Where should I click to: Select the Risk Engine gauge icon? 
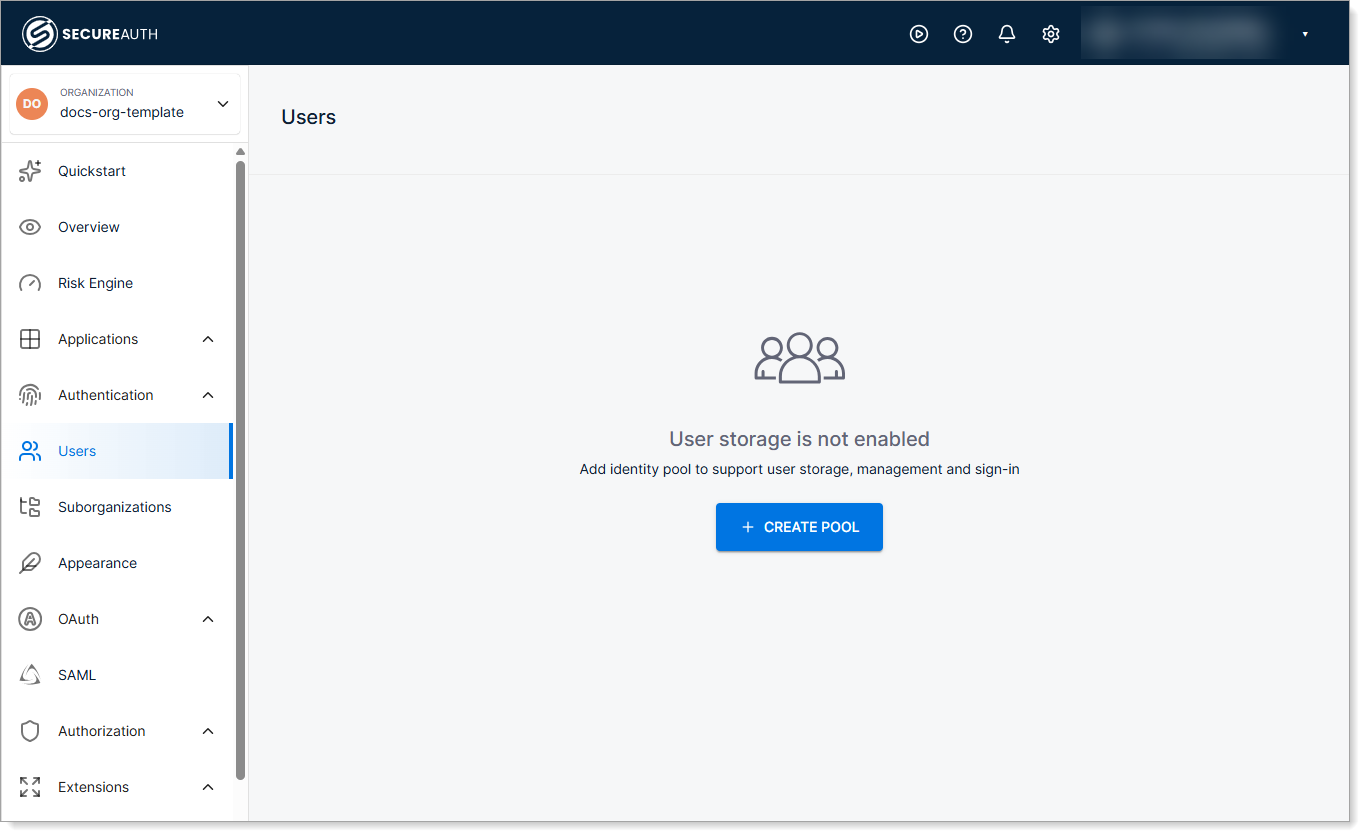29,282
